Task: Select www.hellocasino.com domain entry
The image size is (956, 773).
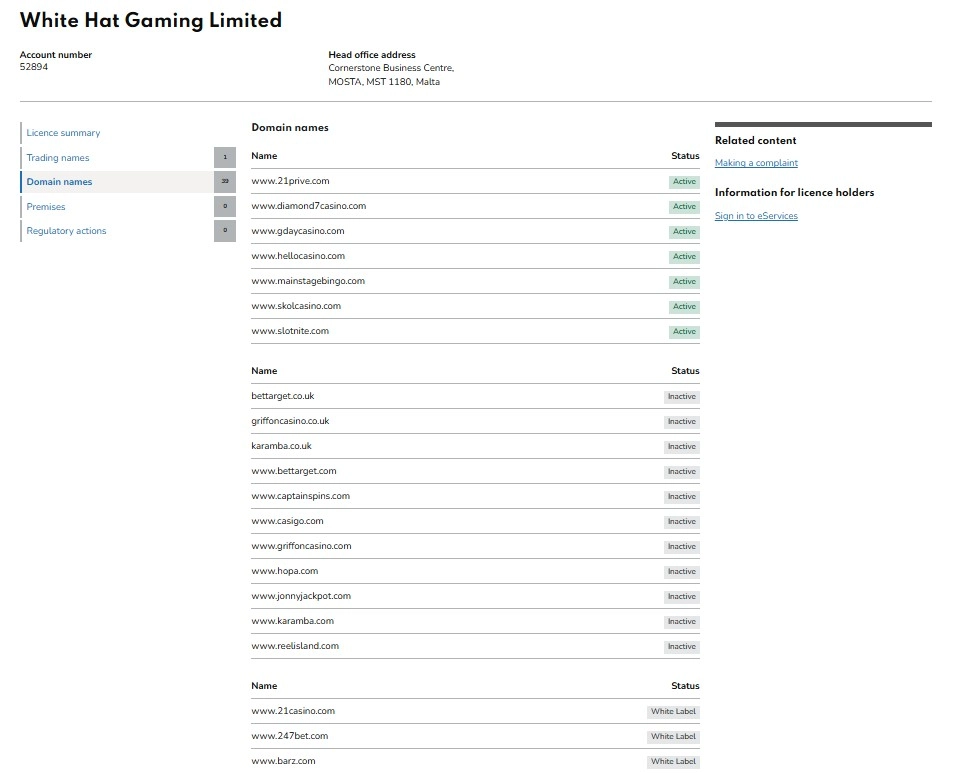Action: point(298,256)
